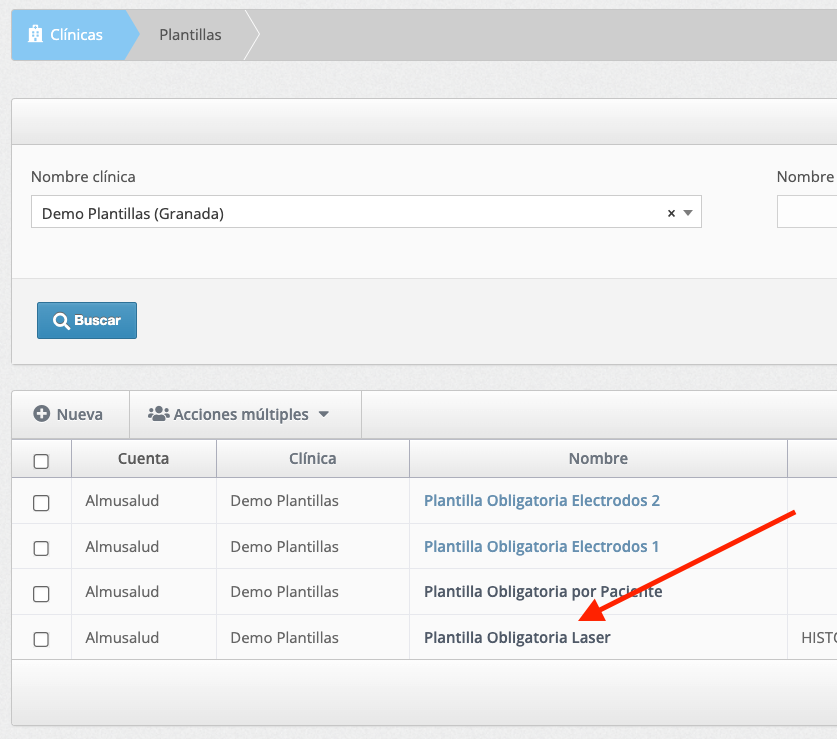Sort by the Cuenta column header
Viewport: 837px width, 739px height.
[x=144, y=459]
